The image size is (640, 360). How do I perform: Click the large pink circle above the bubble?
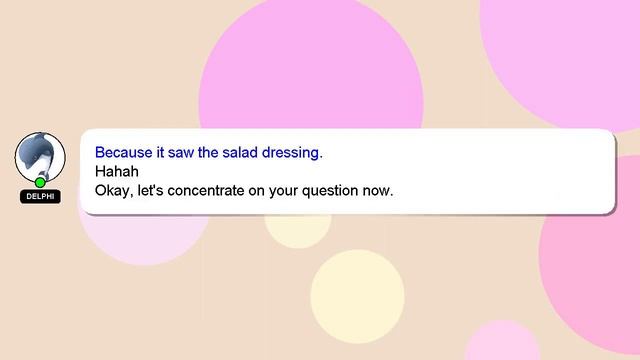[x=311, y=65]
